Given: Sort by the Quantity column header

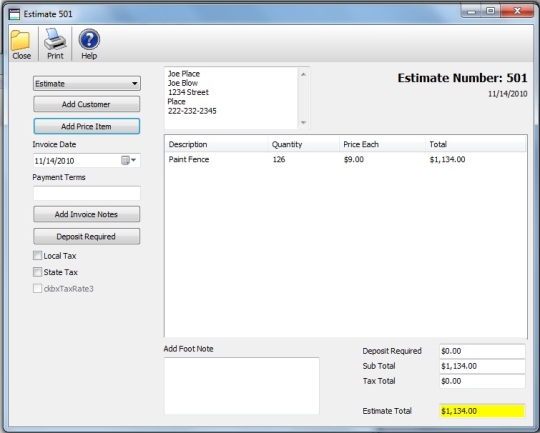Looking at the screenshot, I should coord(304,144).
